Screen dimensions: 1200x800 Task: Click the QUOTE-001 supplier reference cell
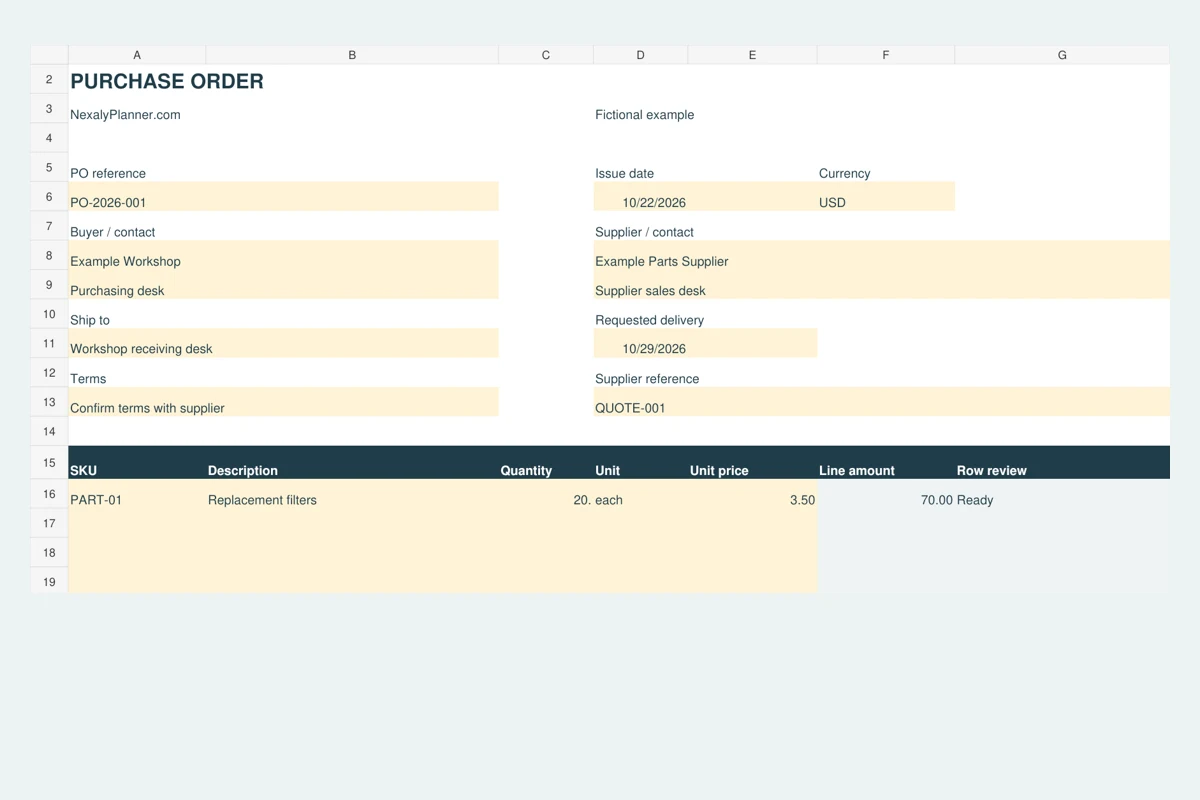pyautogui.click(x=881, y=402)
